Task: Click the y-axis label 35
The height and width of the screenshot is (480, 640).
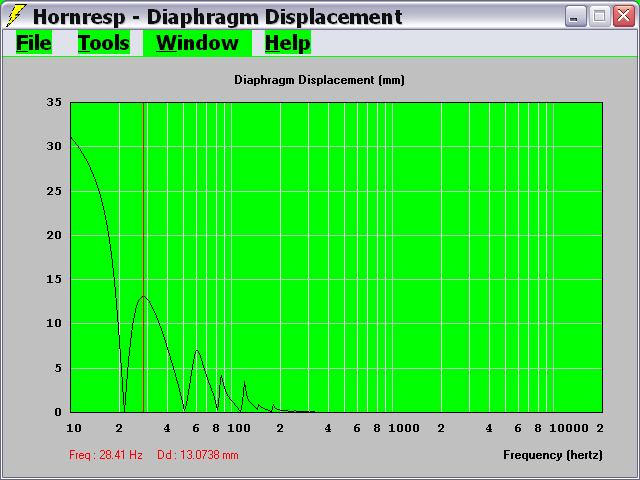Action: (54, 102)
